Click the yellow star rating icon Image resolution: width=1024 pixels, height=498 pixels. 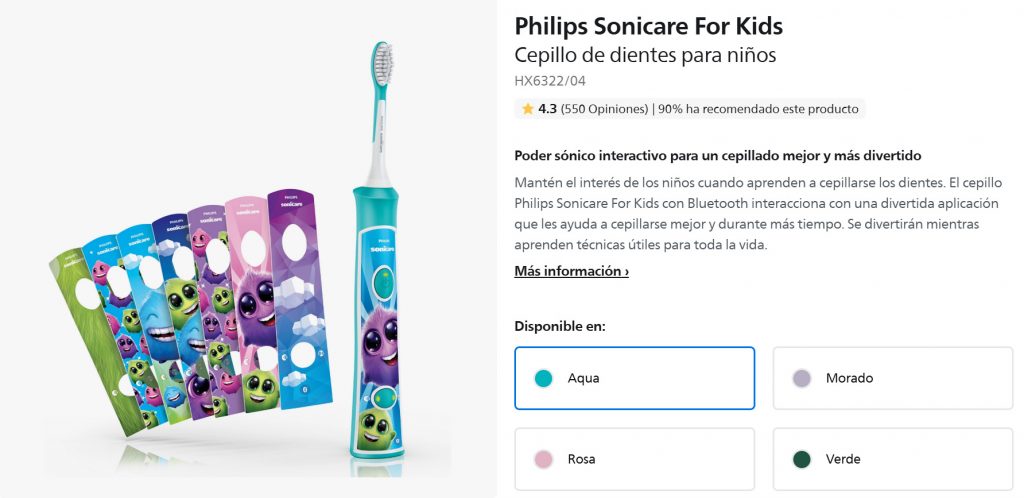(527, 109)
